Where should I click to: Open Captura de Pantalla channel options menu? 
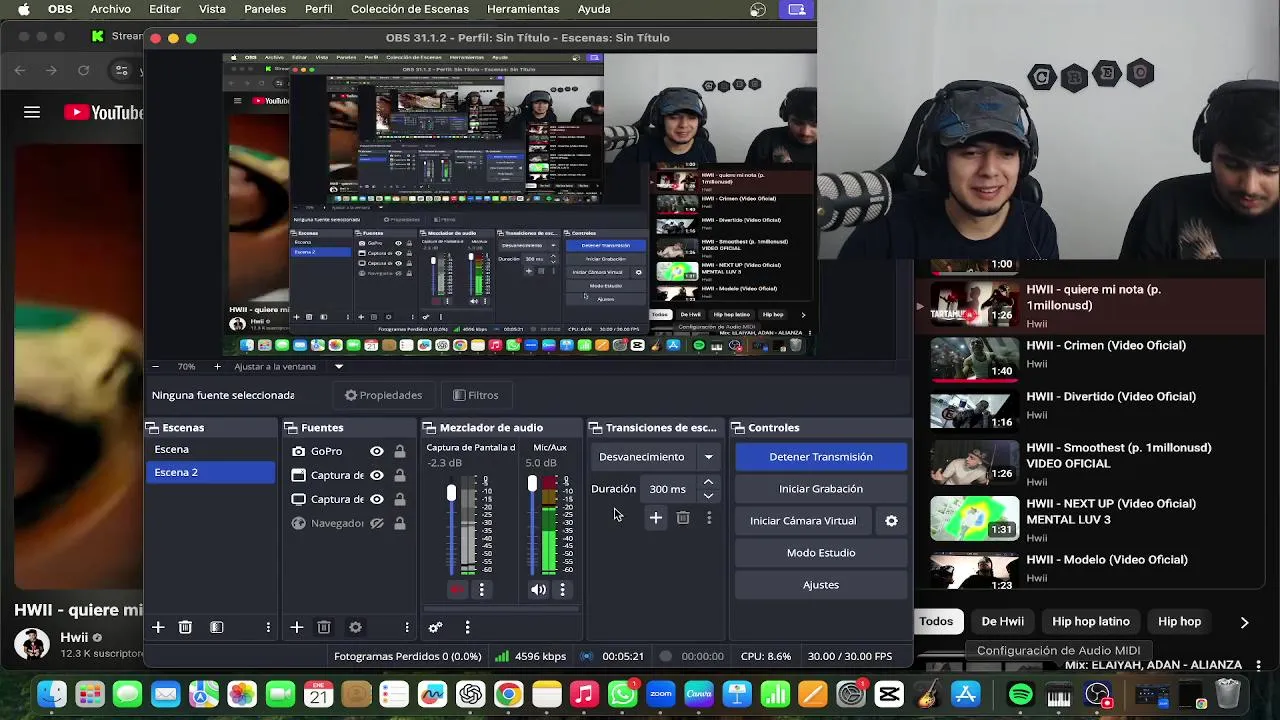point(481,590)
